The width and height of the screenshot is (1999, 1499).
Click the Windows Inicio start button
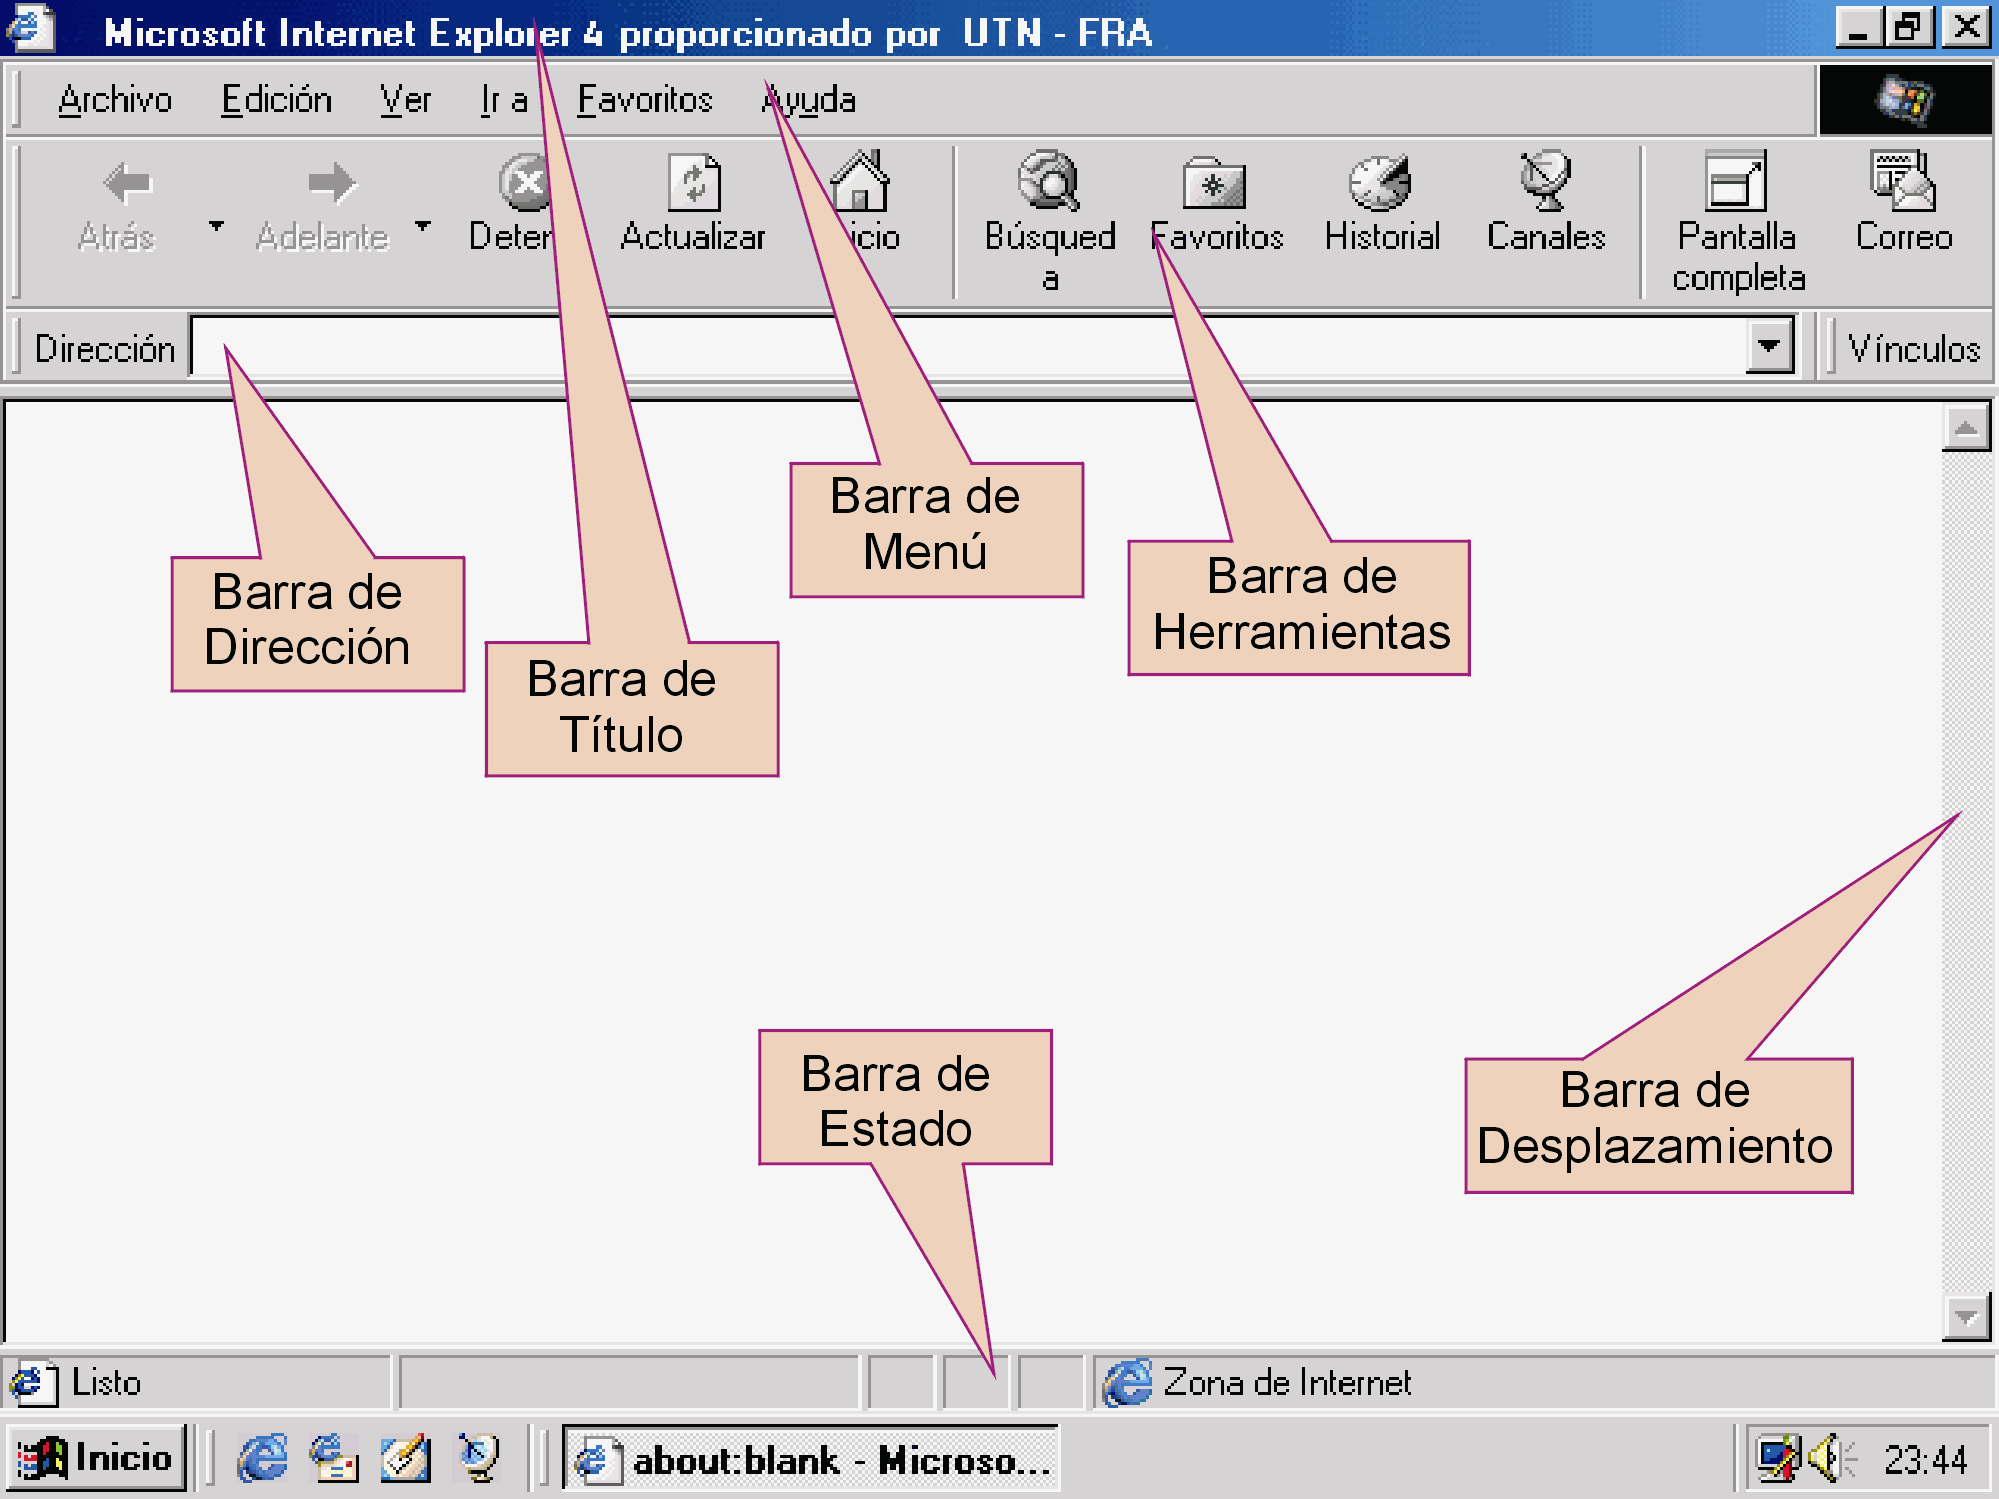(x=97, y=1458)
